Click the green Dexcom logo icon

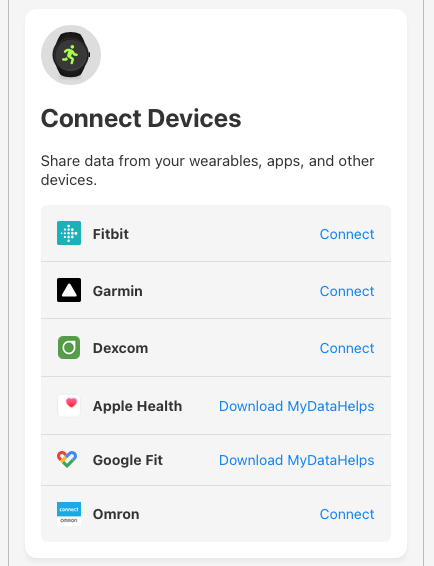(69, 348)
